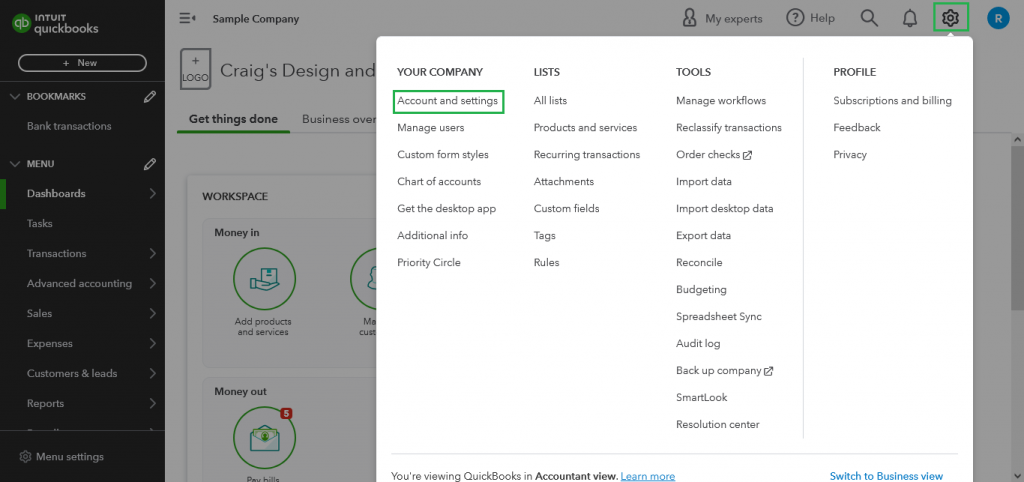Viewport: 1024px width, 482px height.
Task: Collapse the sidebar with hamburger icon
Action: (187, 18)
